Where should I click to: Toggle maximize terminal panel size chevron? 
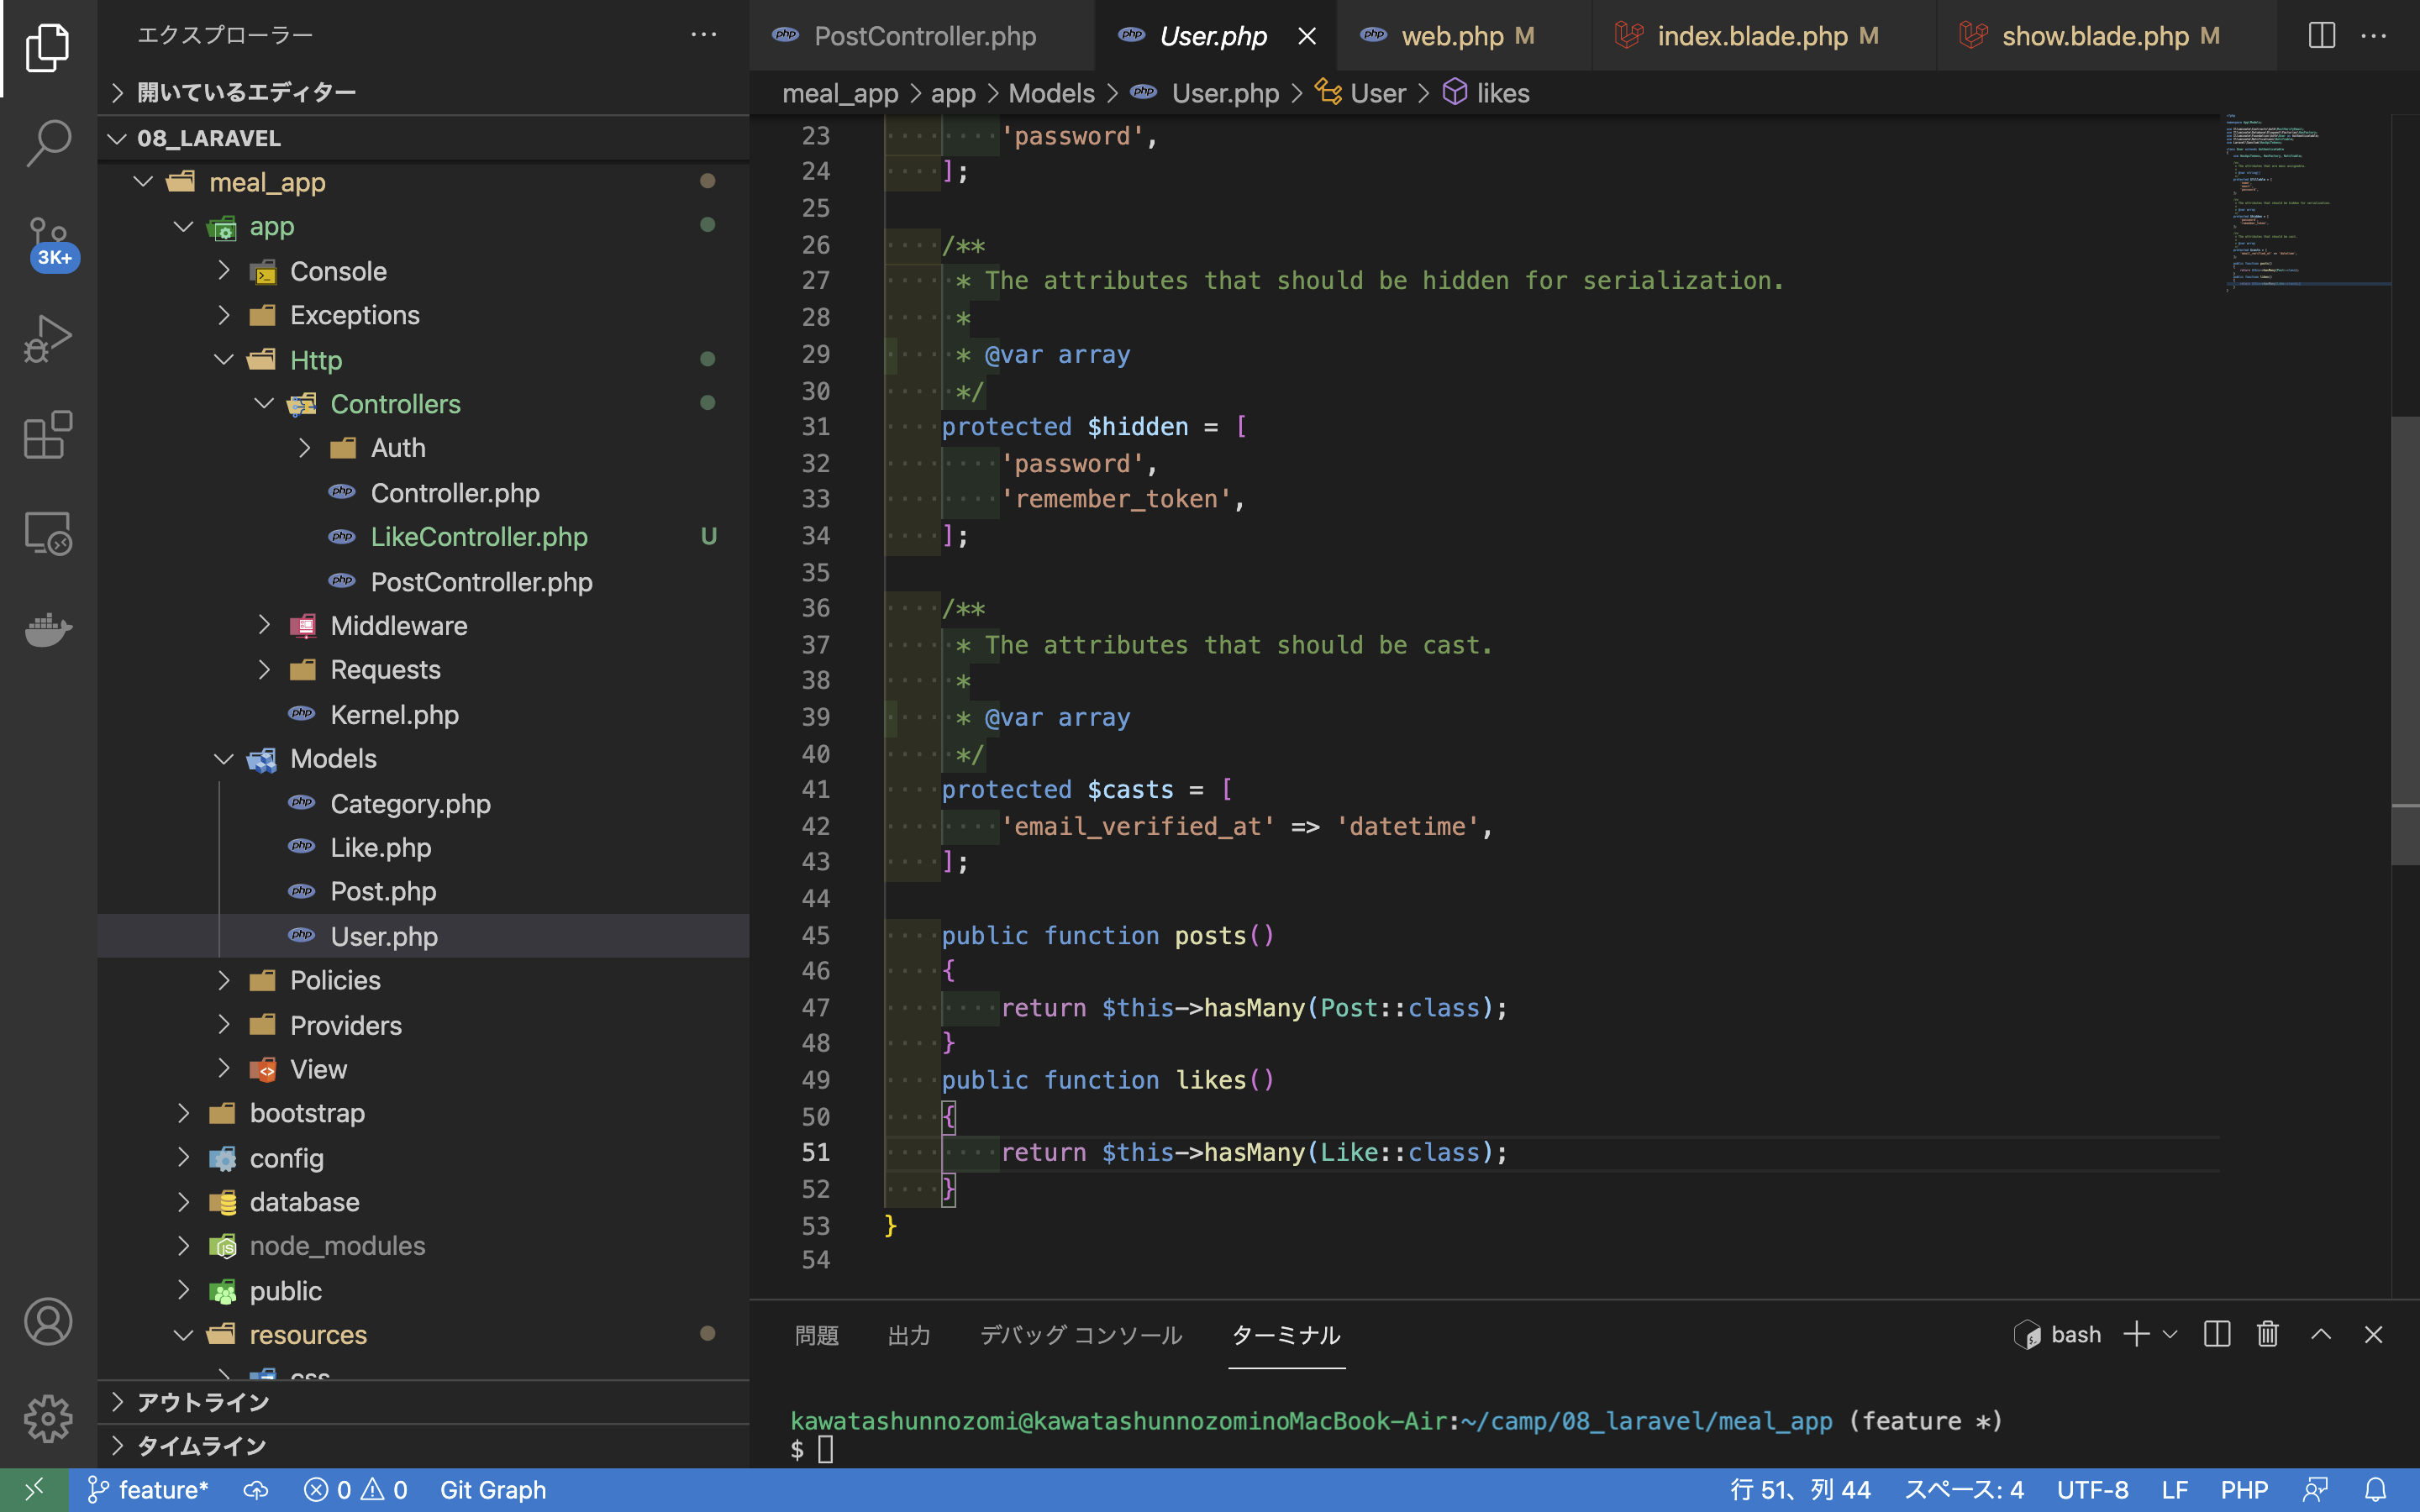click(2321, 1334)
